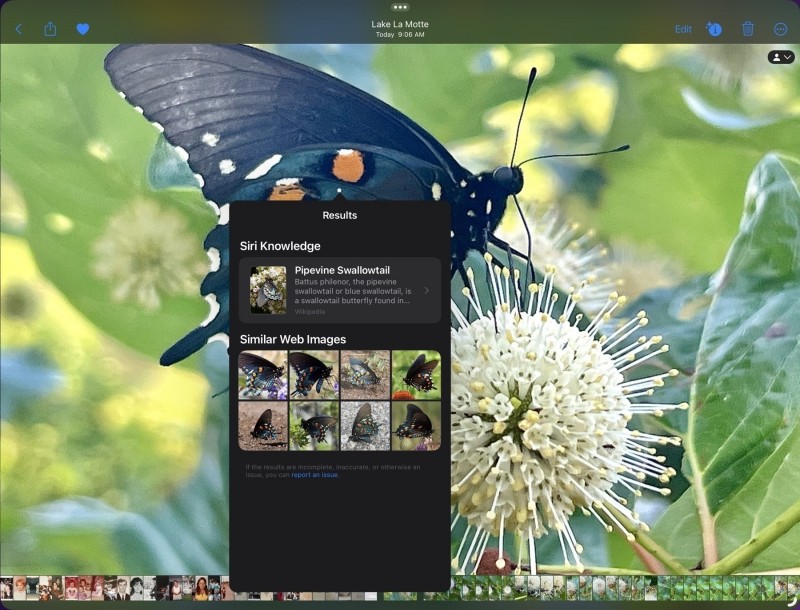Expand the person dropdown at top right
This screenshot has width=800, height=610.
780,57
